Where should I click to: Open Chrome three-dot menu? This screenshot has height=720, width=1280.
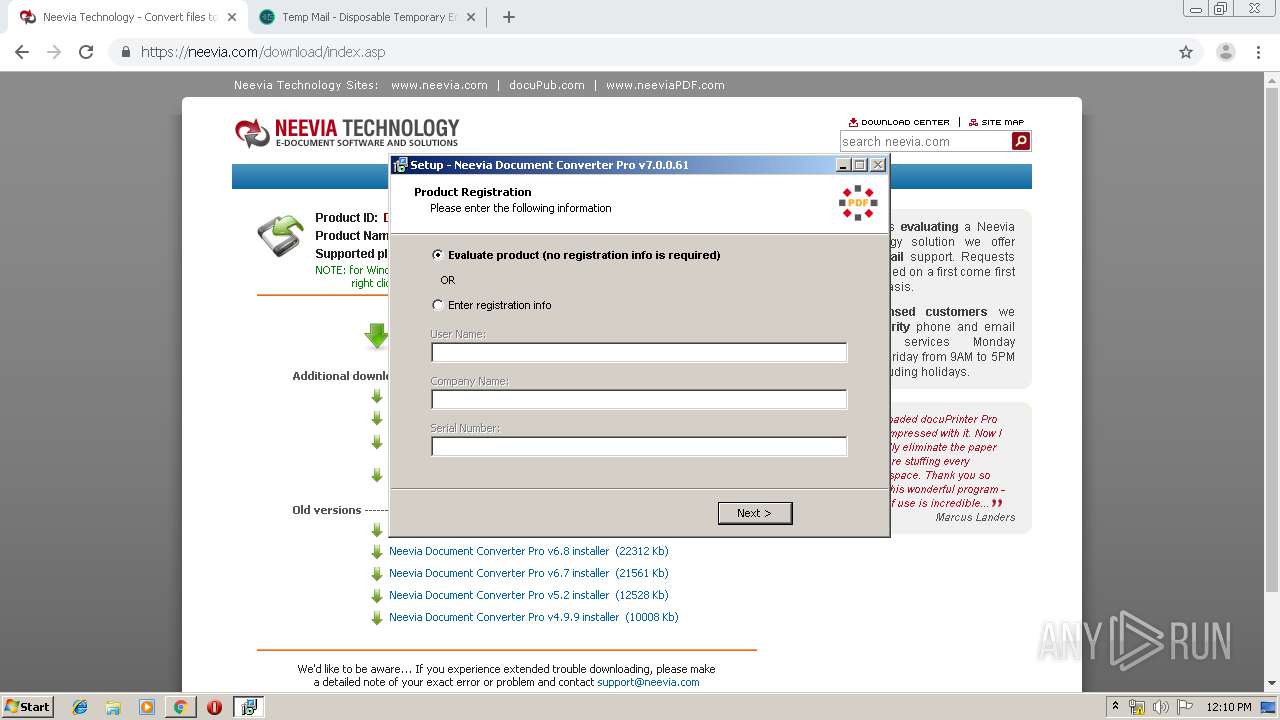pyautogui.click(x=1258, y=52)
